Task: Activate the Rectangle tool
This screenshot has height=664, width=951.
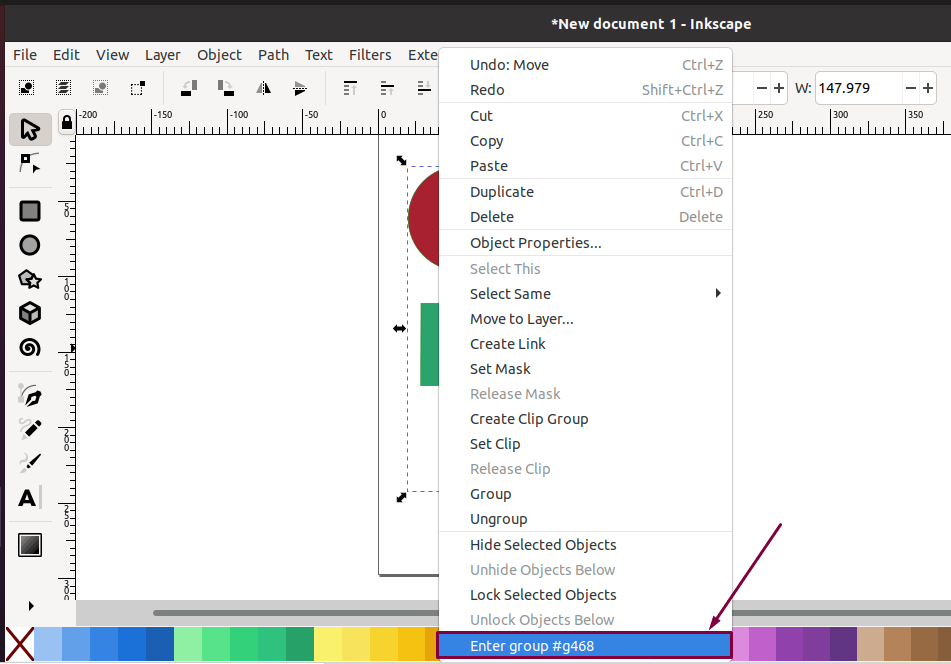Action: (29, 211)
